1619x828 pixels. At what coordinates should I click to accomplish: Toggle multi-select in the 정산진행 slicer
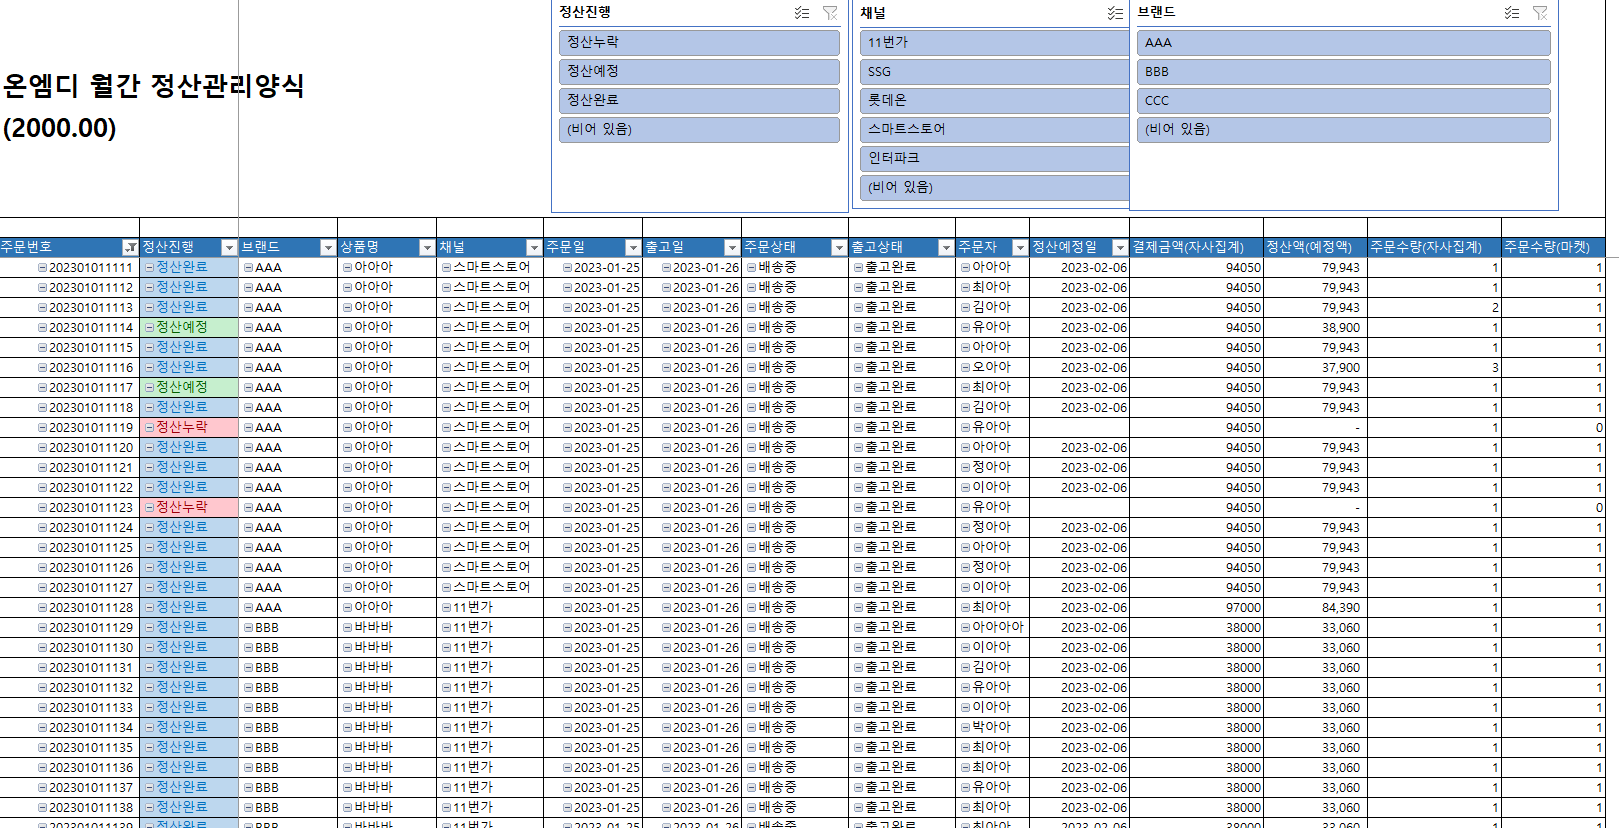pyautogui.click(x=802, y=13)
